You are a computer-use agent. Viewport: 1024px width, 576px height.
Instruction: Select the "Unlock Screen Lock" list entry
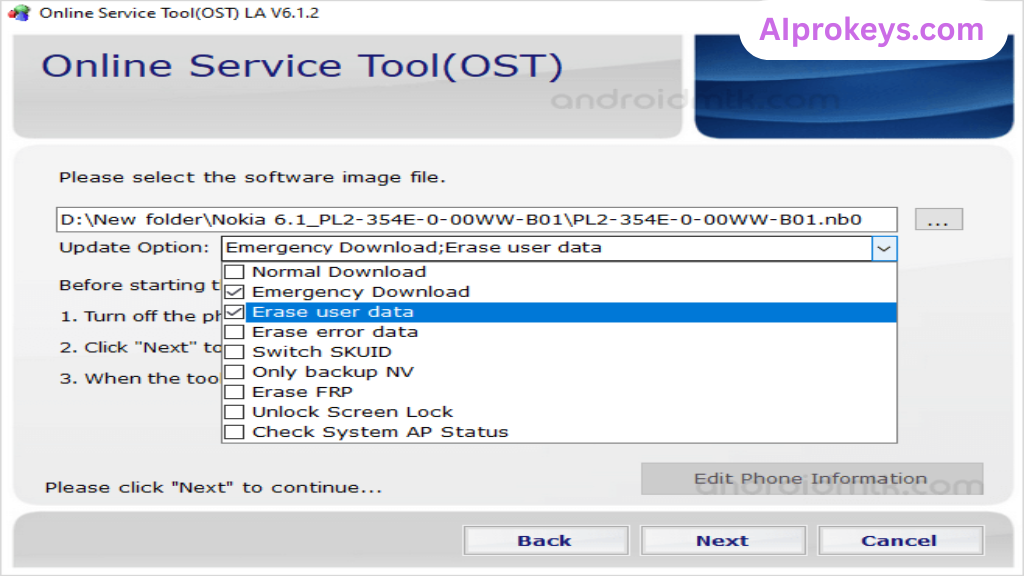click(x=353, y=412)
